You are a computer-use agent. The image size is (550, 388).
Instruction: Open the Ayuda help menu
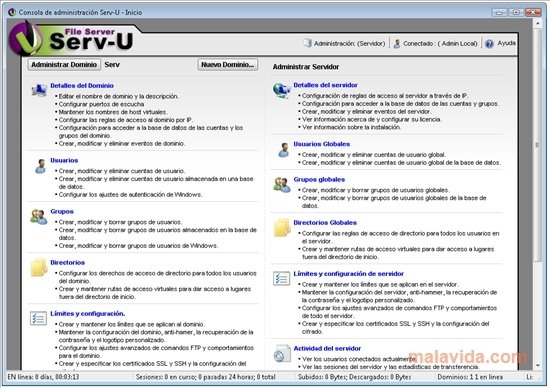(507, 43)
